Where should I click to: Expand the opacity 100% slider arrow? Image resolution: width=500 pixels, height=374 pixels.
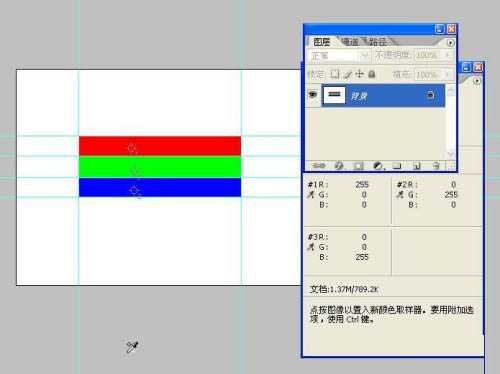point(447,55)
